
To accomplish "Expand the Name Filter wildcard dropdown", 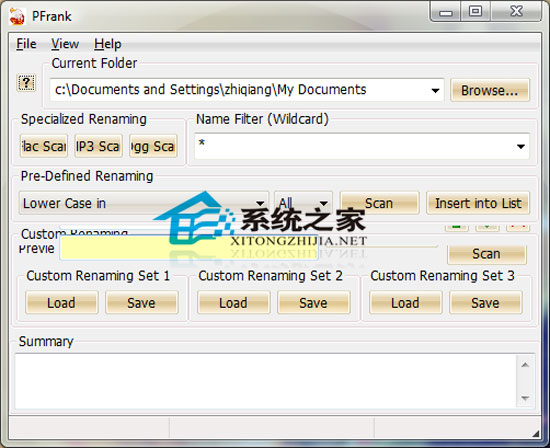I will coord(521,146).
